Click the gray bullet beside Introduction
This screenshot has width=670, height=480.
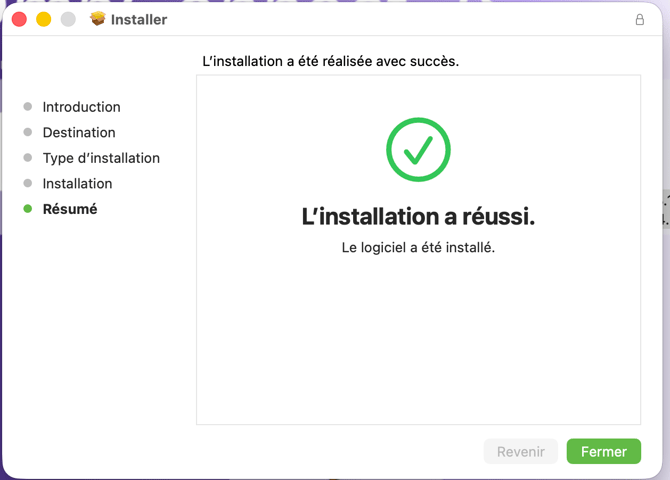click(28, 107)
